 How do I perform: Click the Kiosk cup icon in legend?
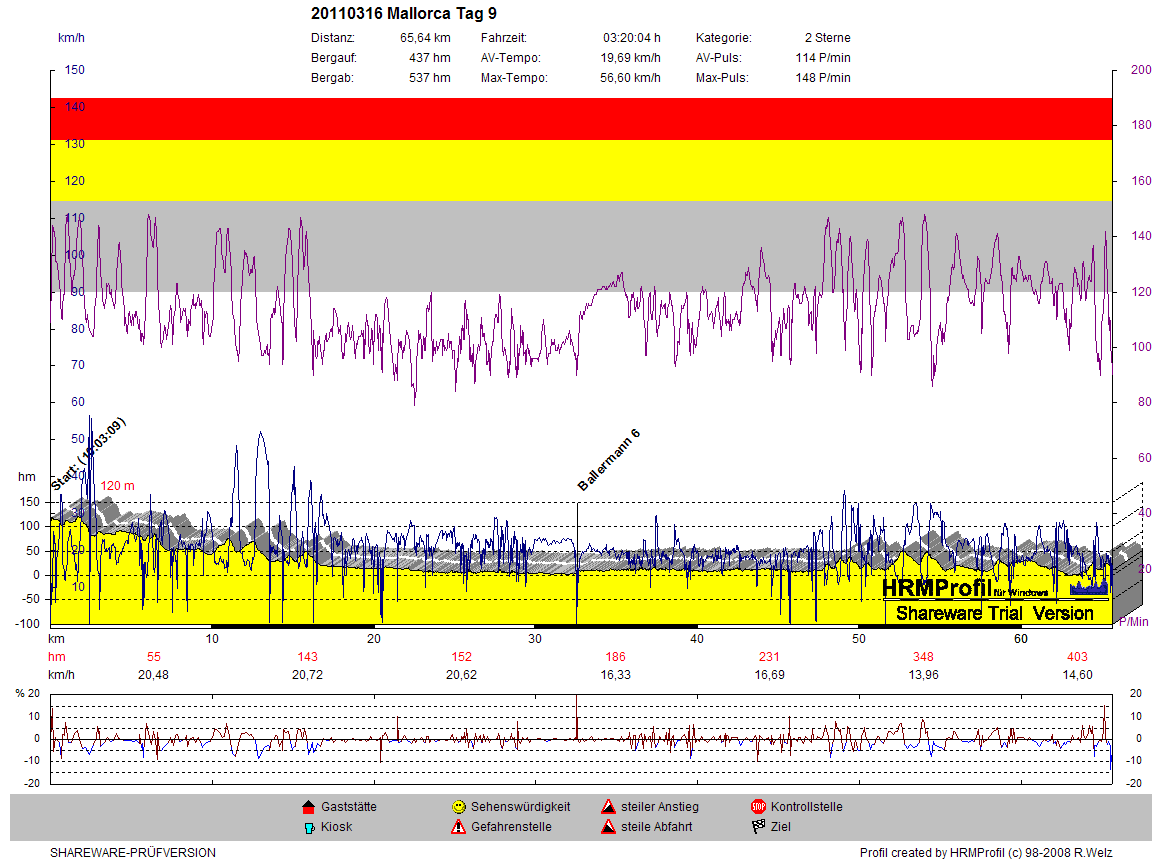(x=308, y=828)
